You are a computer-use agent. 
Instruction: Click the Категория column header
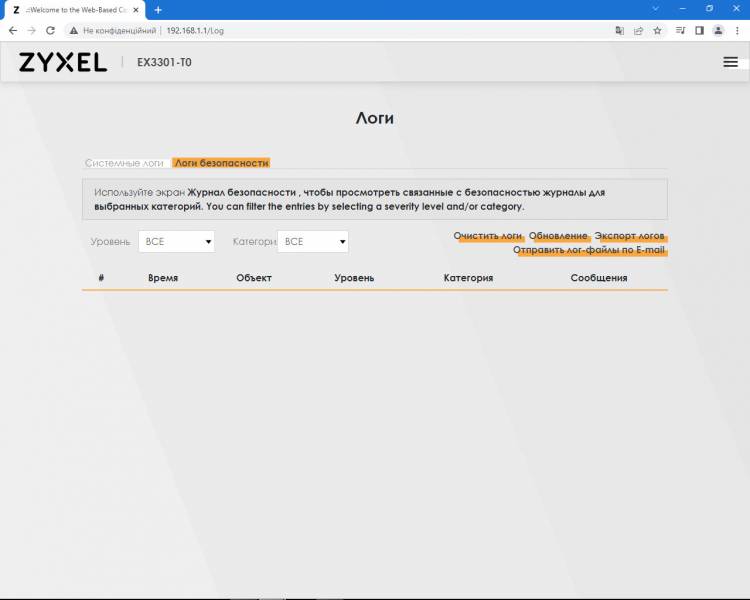(x=468, y=278)
